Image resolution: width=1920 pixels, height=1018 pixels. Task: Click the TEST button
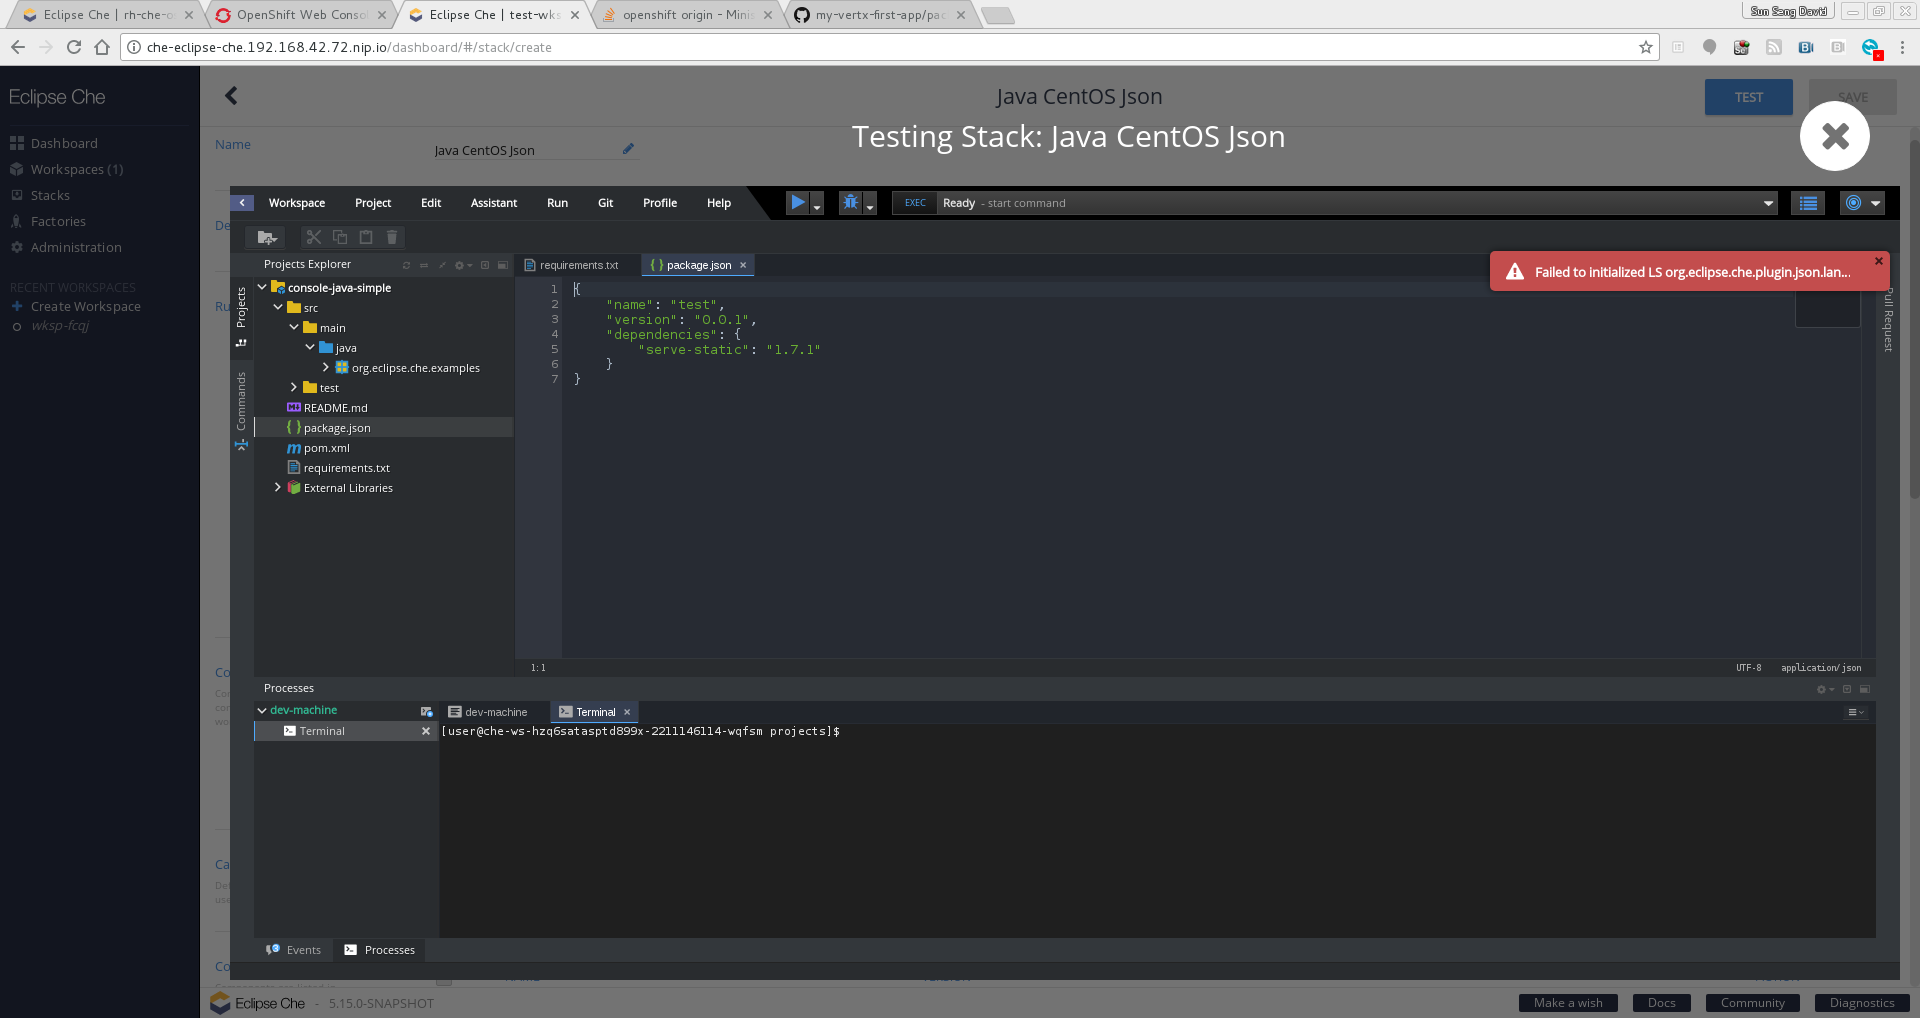click(x=1748, y=97)
